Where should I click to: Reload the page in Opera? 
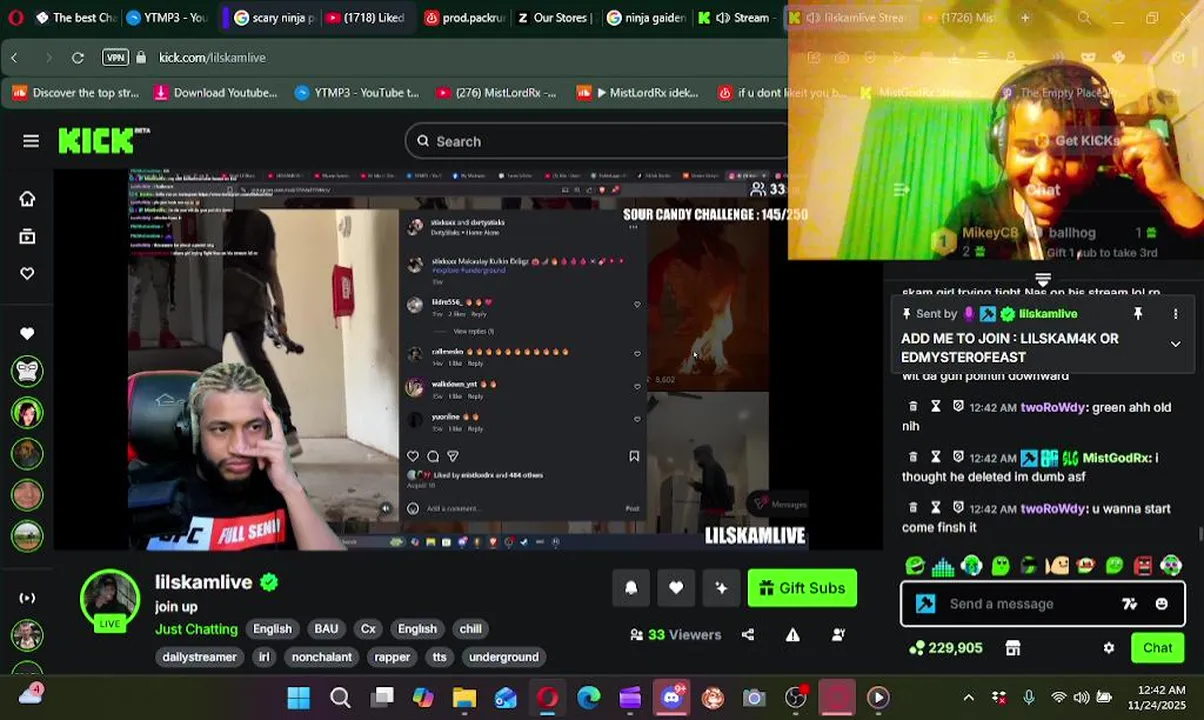click(78, 58)
